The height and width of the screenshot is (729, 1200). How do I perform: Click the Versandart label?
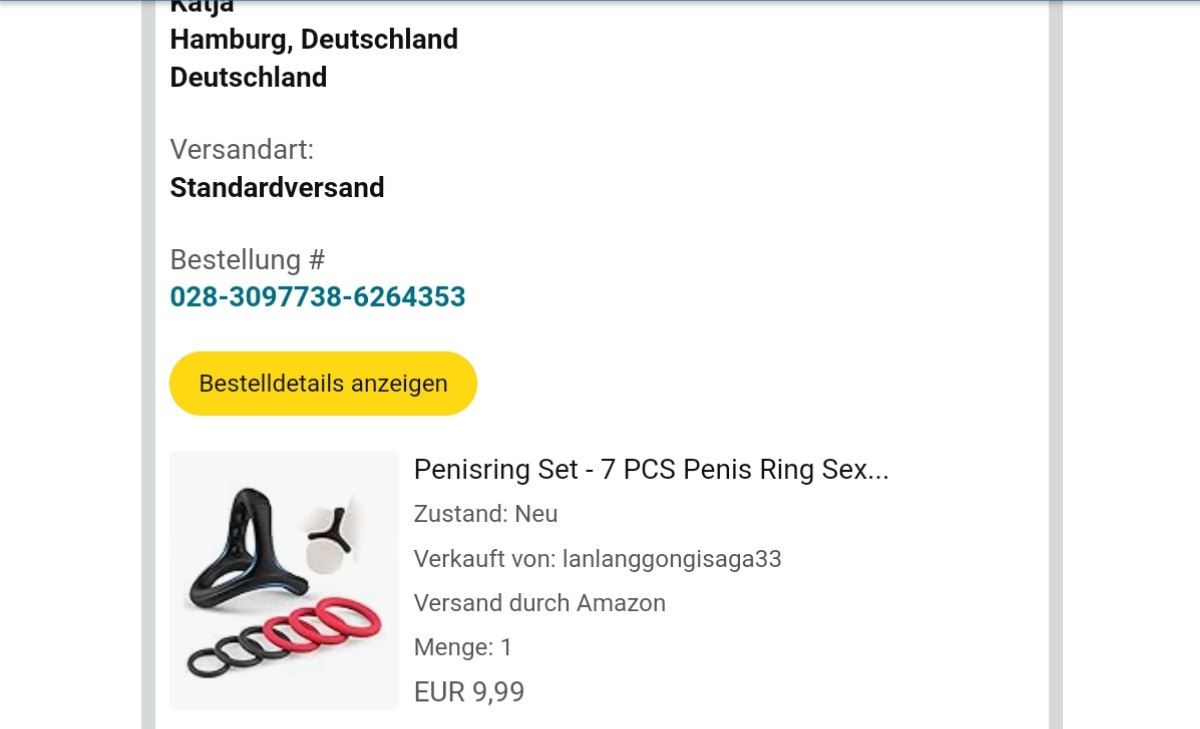(x=242, y=150)
